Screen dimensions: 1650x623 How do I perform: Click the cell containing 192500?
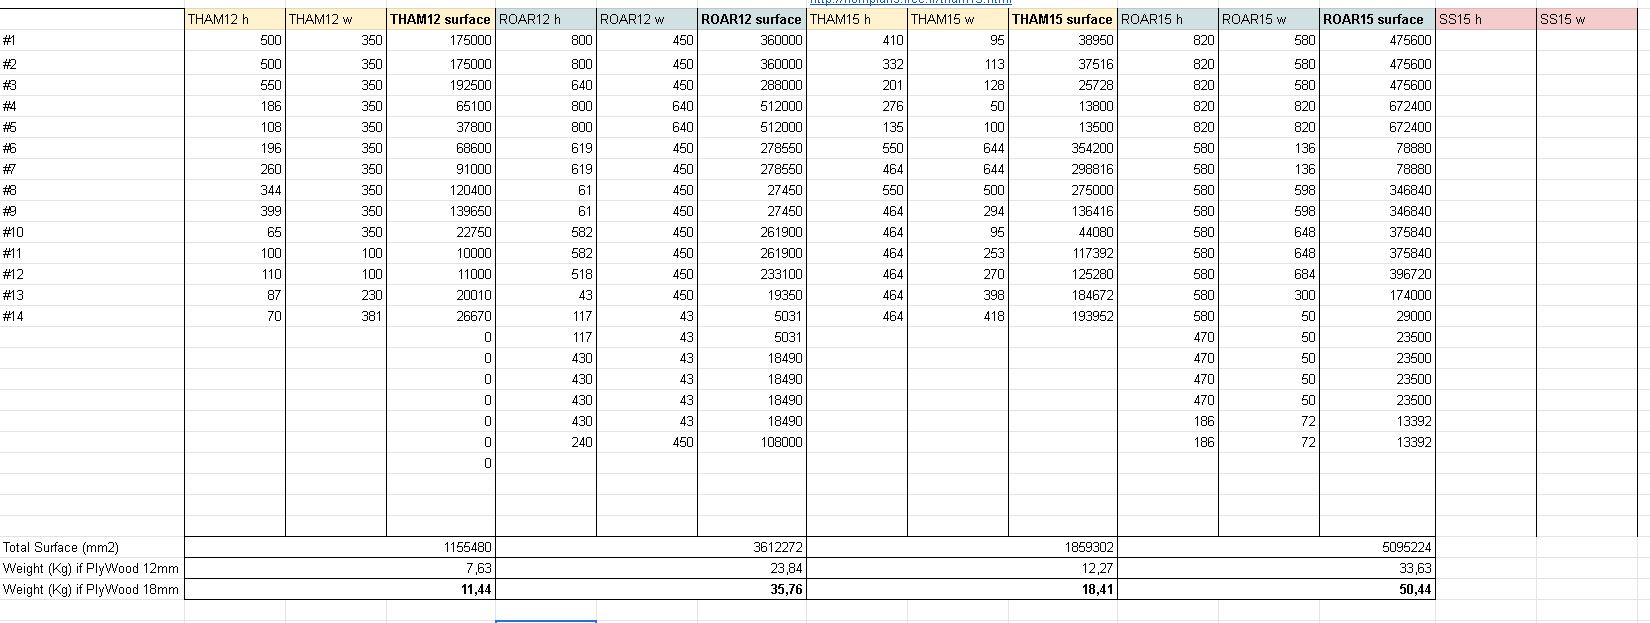coord(441,85)
